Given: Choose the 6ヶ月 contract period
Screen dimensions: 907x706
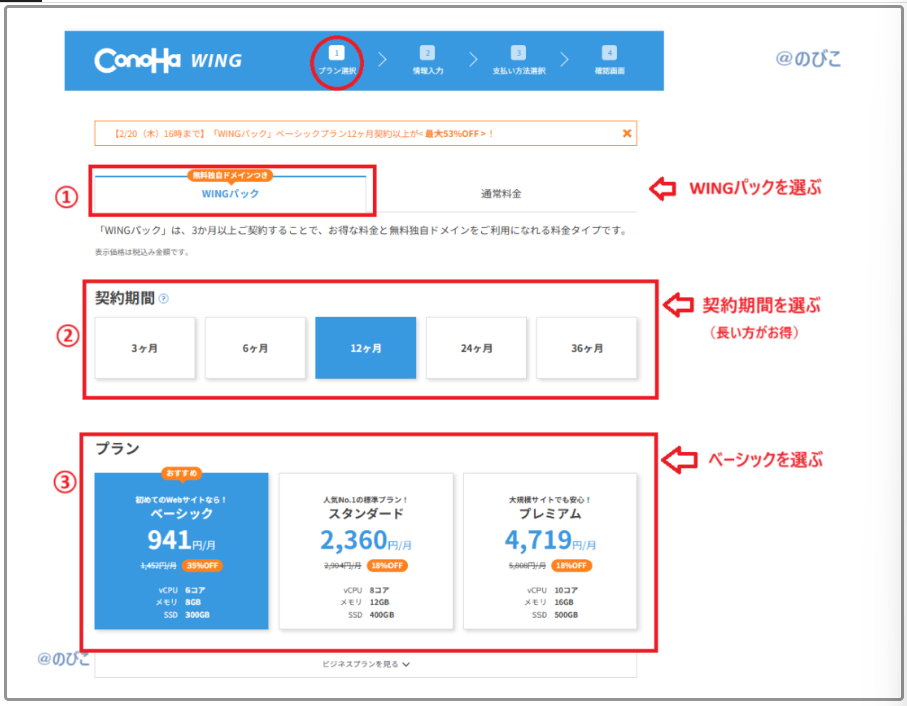Looking at the screenshot, I should pyautogui.click(x=255, y=348).
